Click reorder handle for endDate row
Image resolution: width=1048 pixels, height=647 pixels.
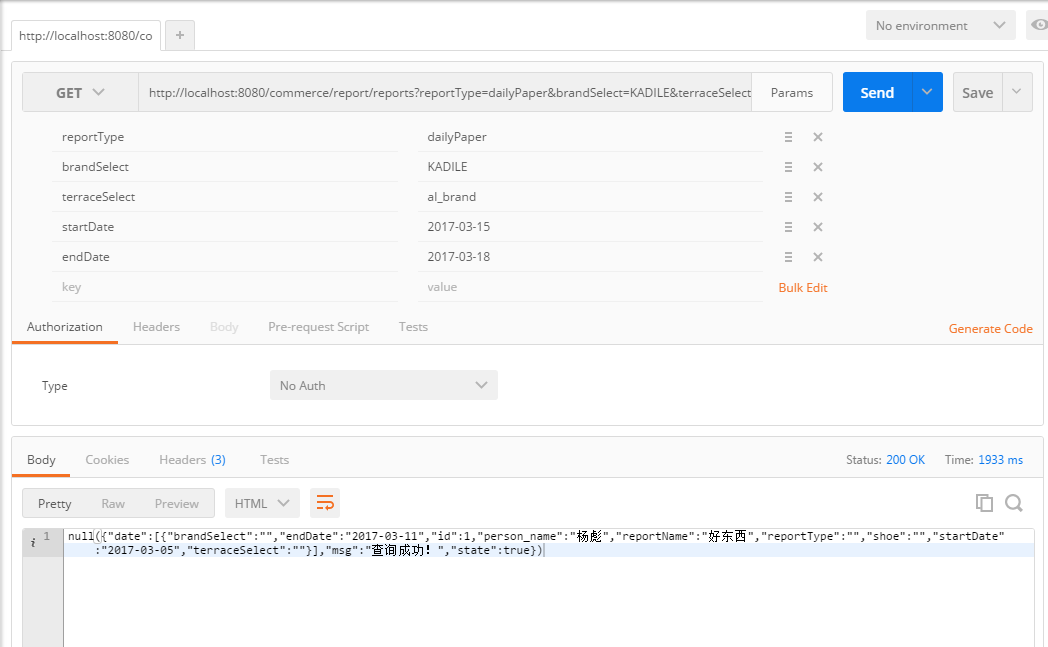[789, 257]
